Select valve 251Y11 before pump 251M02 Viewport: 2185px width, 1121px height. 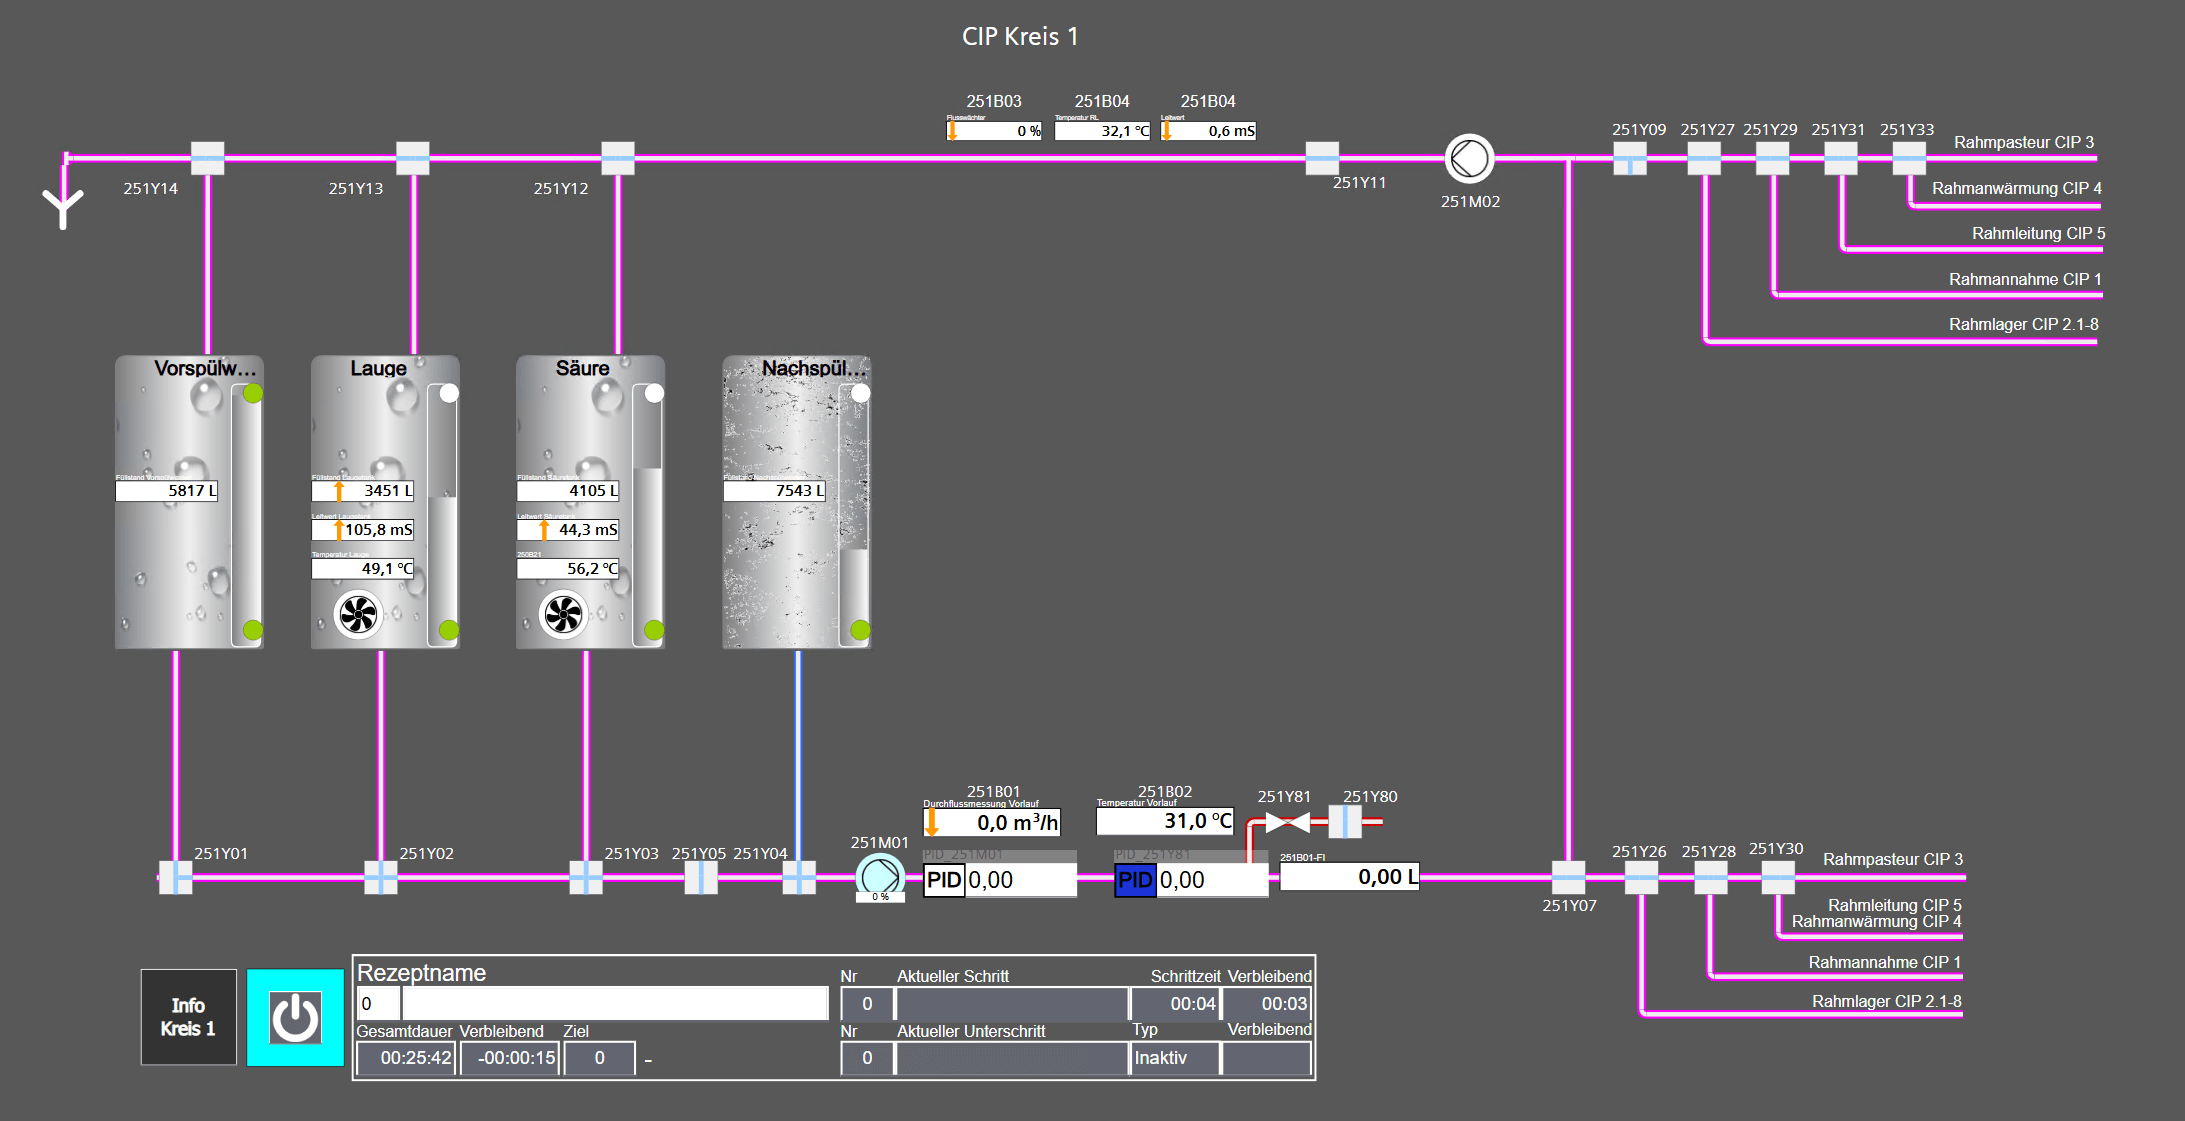tap(1322, 158)
